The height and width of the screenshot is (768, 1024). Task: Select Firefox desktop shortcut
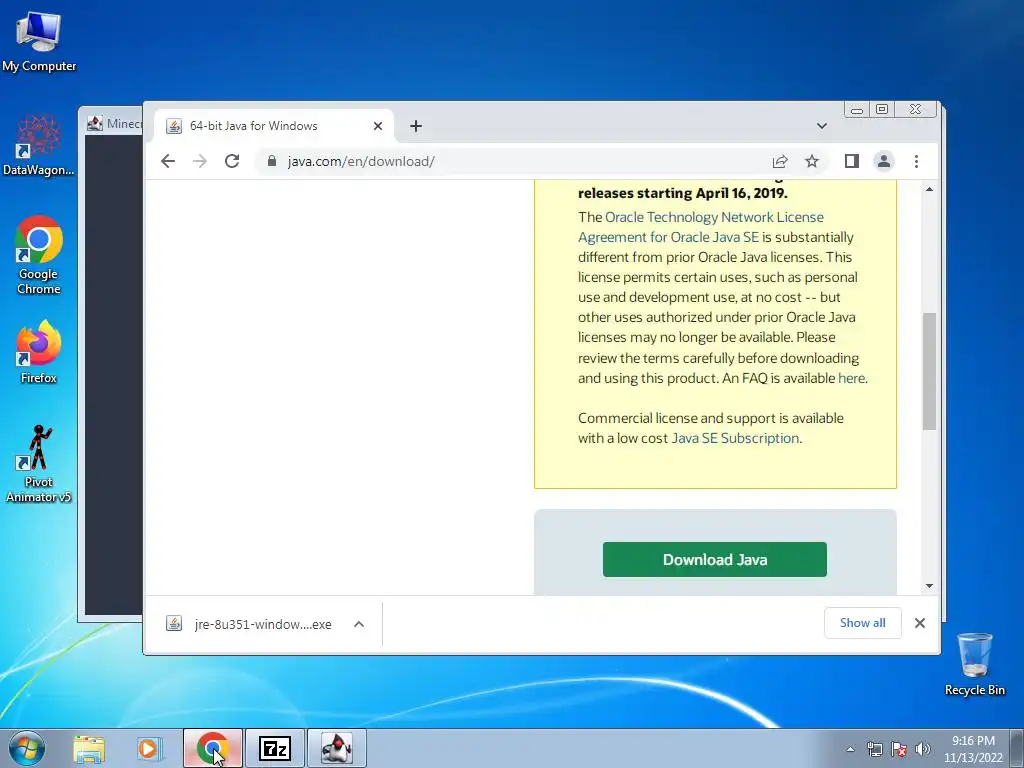point(39,352)
